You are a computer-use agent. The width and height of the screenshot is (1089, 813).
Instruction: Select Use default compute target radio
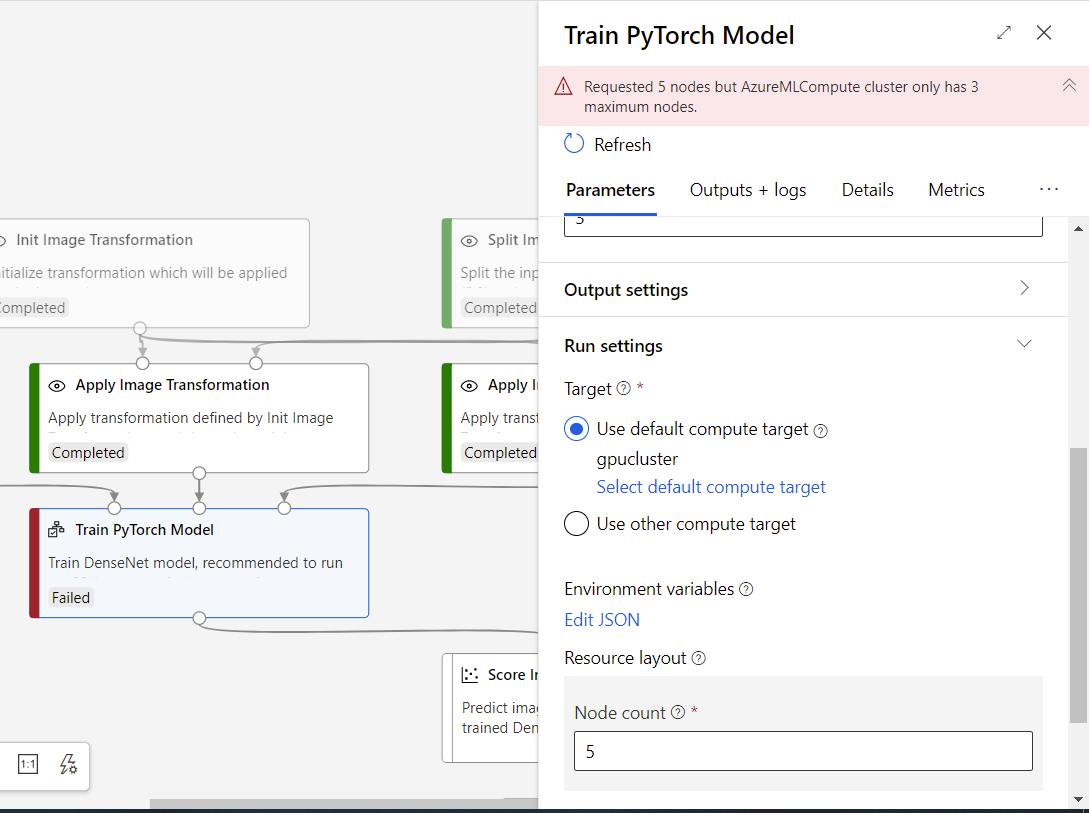pos(576,430)
